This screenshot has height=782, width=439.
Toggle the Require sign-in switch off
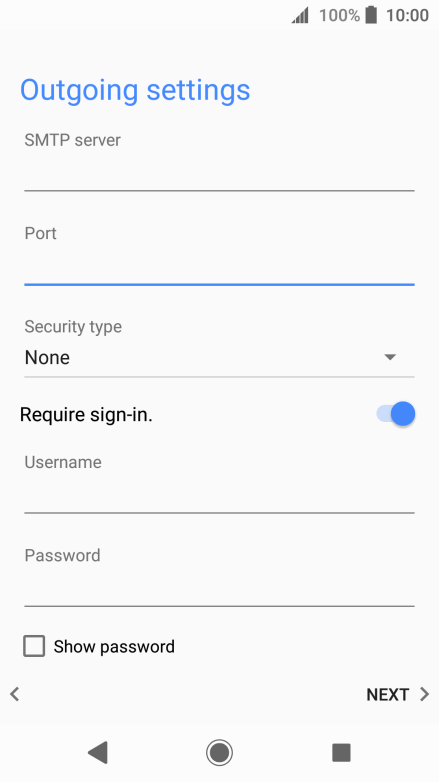point(396,414)
